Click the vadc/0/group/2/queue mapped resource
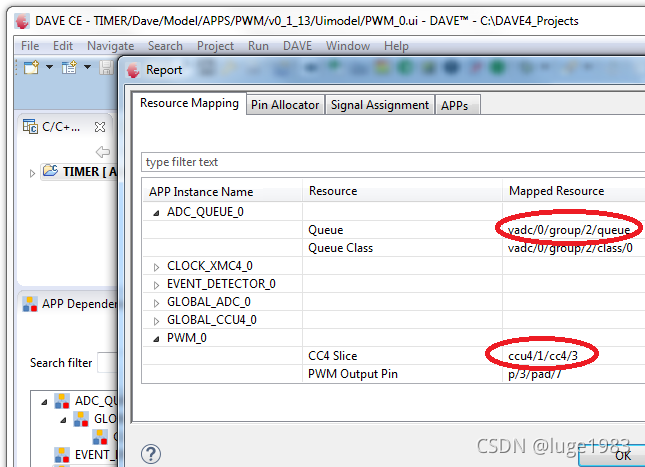Screen dimensions: 645x467 coord(569,230)
